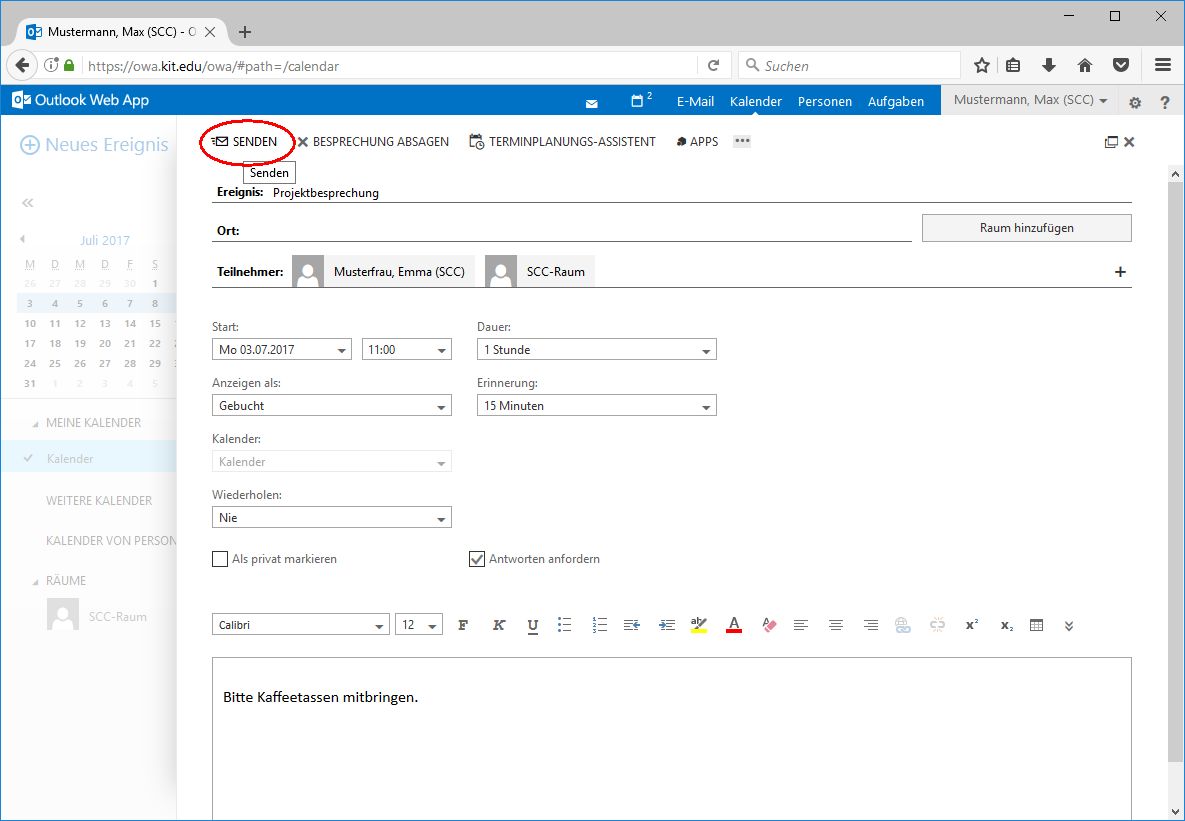Toggle underline formatting in editor toolbar

point(533,625)
